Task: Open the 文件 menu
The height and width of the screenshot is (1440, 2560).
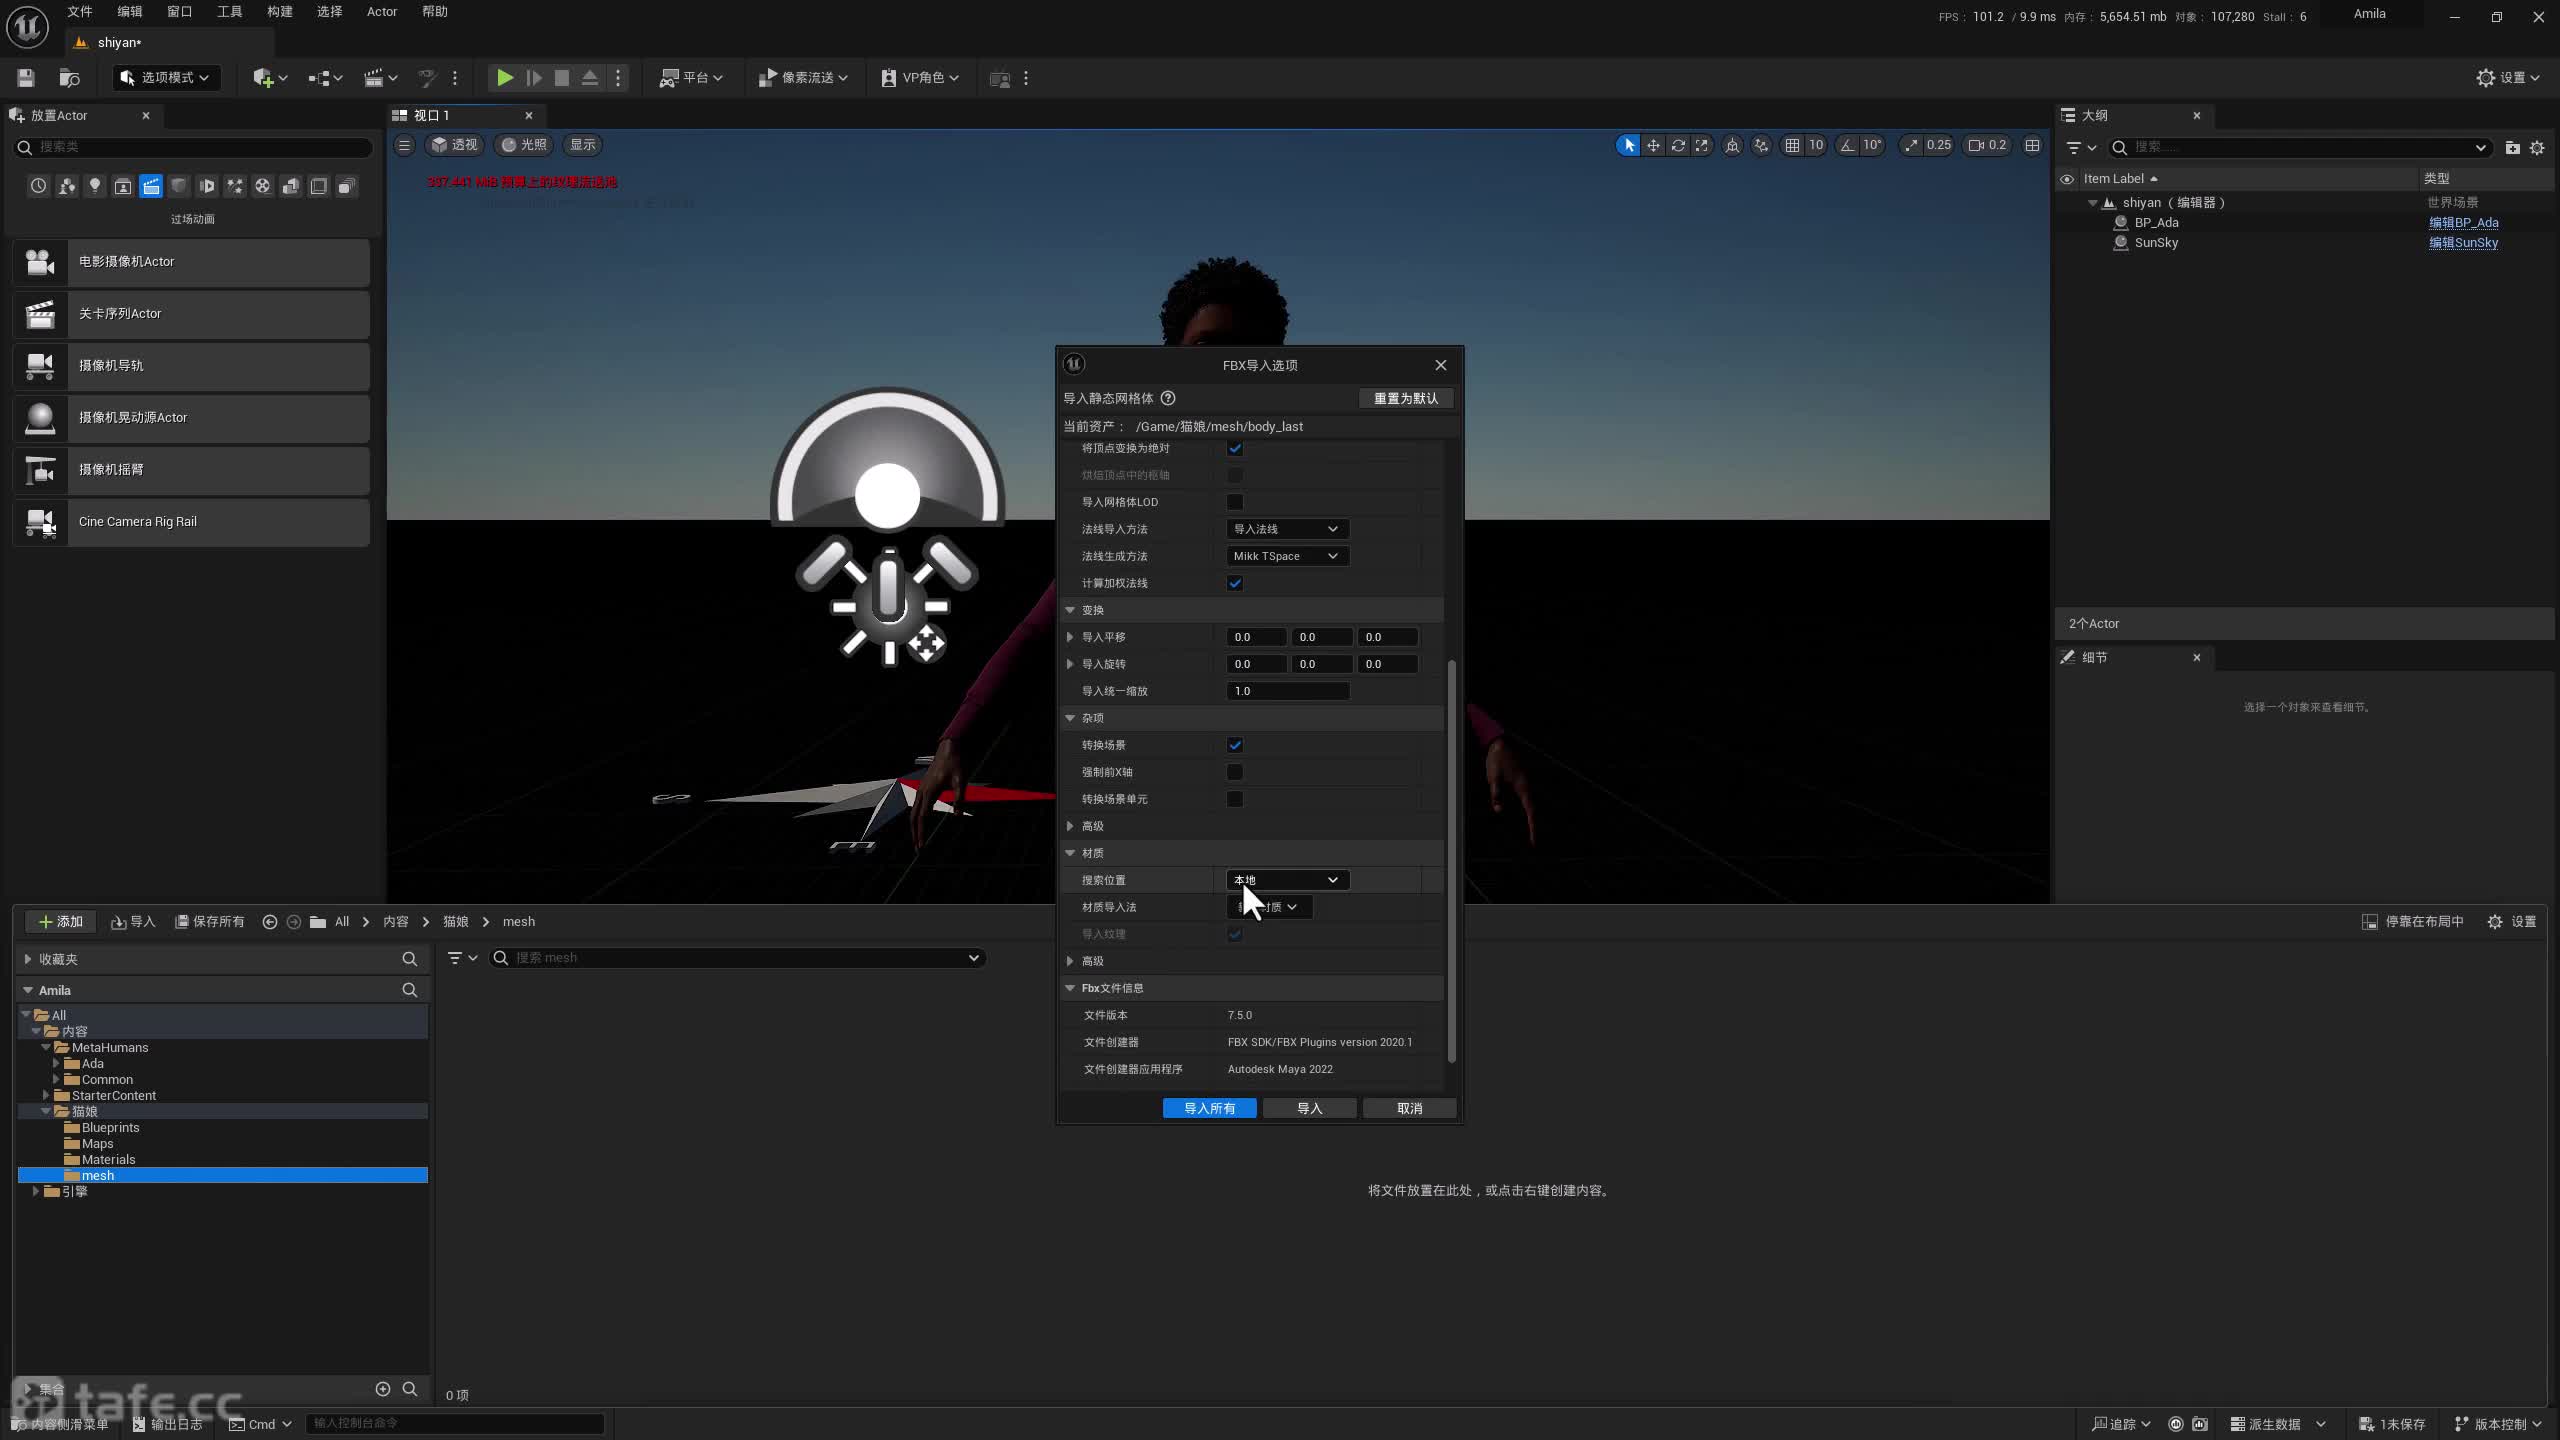Action: click(x=80, y=12)
